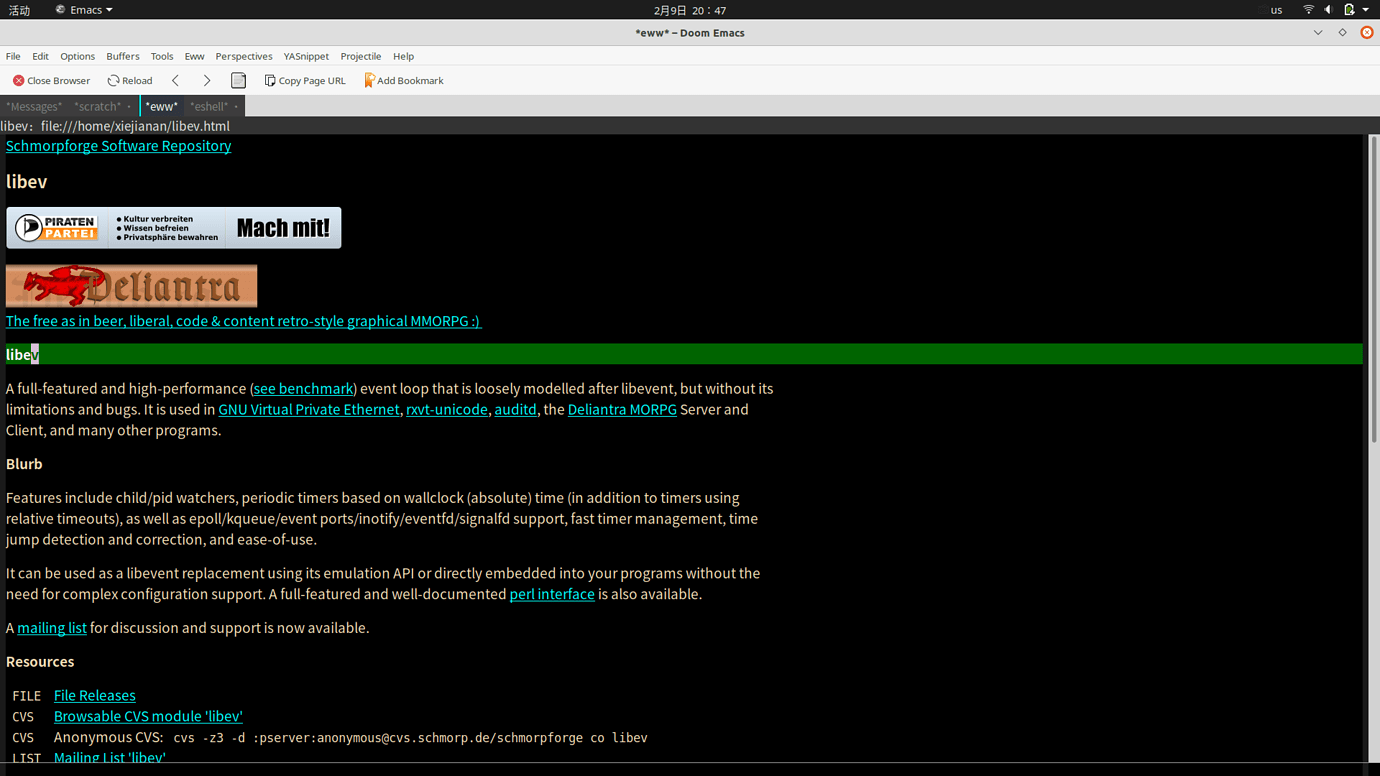Viewport: 1380px width, 776px height.
Task: Click the battery status icon
Action: tap(1349, 10)
